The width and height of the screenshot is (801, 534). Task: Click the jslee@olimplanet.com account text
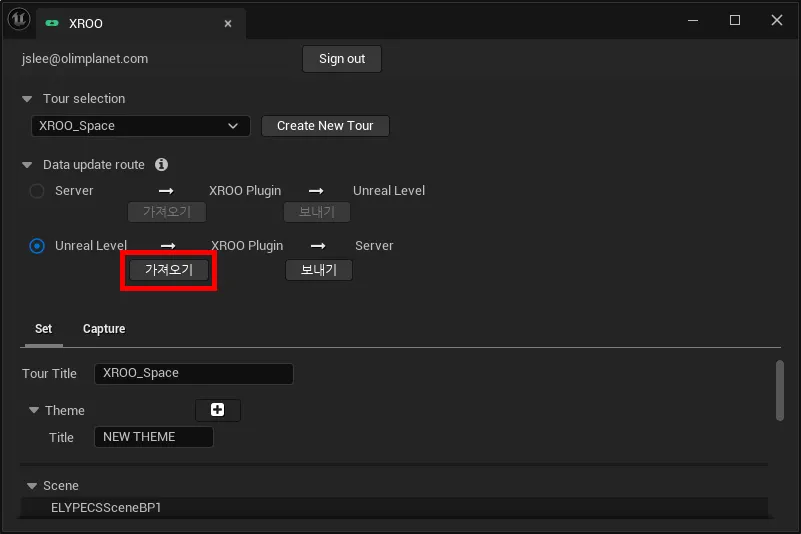(x=85, y=59)
